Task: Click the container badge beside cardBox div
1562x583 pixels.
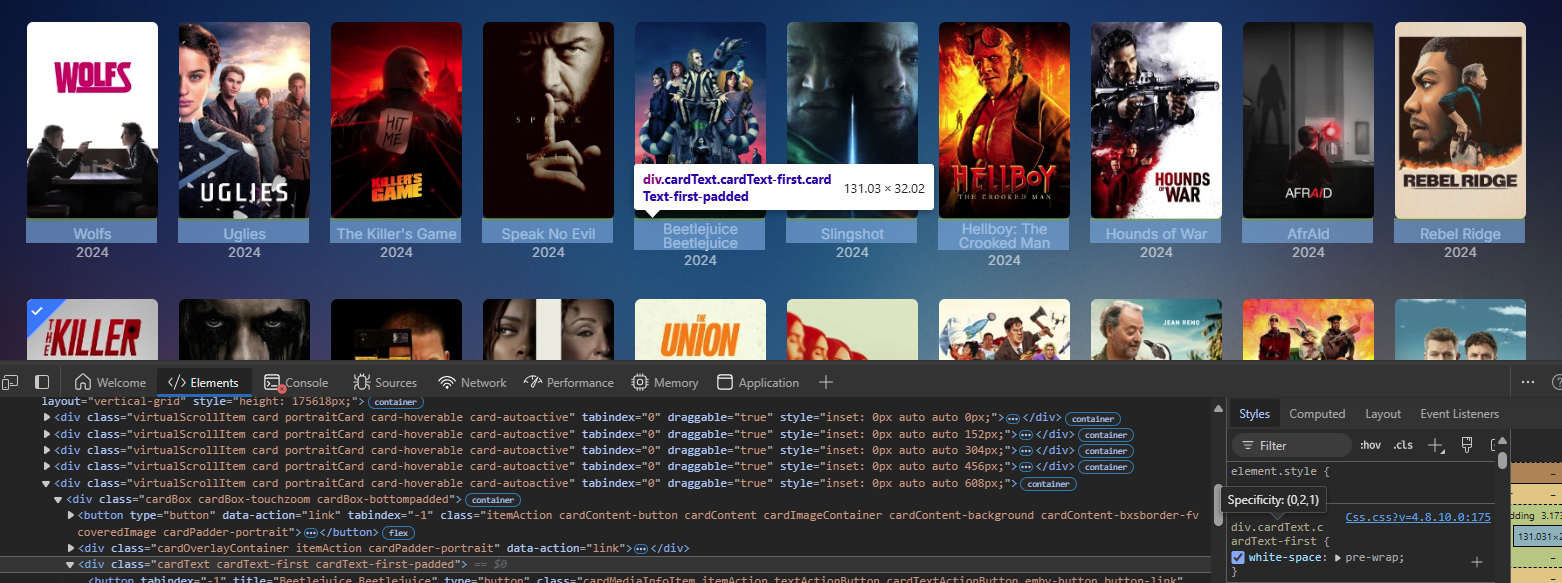Action: (x=493, y=499)
